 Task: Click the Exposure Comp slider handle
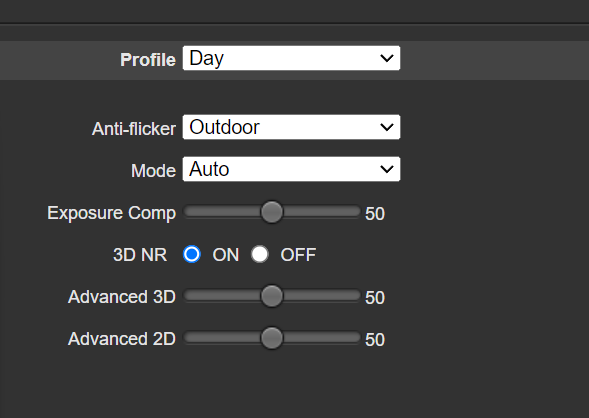click(272, 212)
